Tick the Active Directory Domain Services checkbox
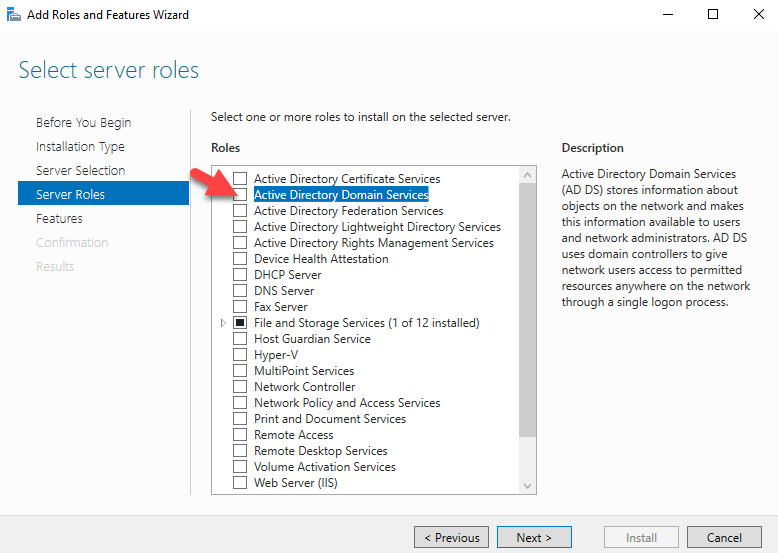This screenshot has width=778, height=553. (x=240, y=194)
